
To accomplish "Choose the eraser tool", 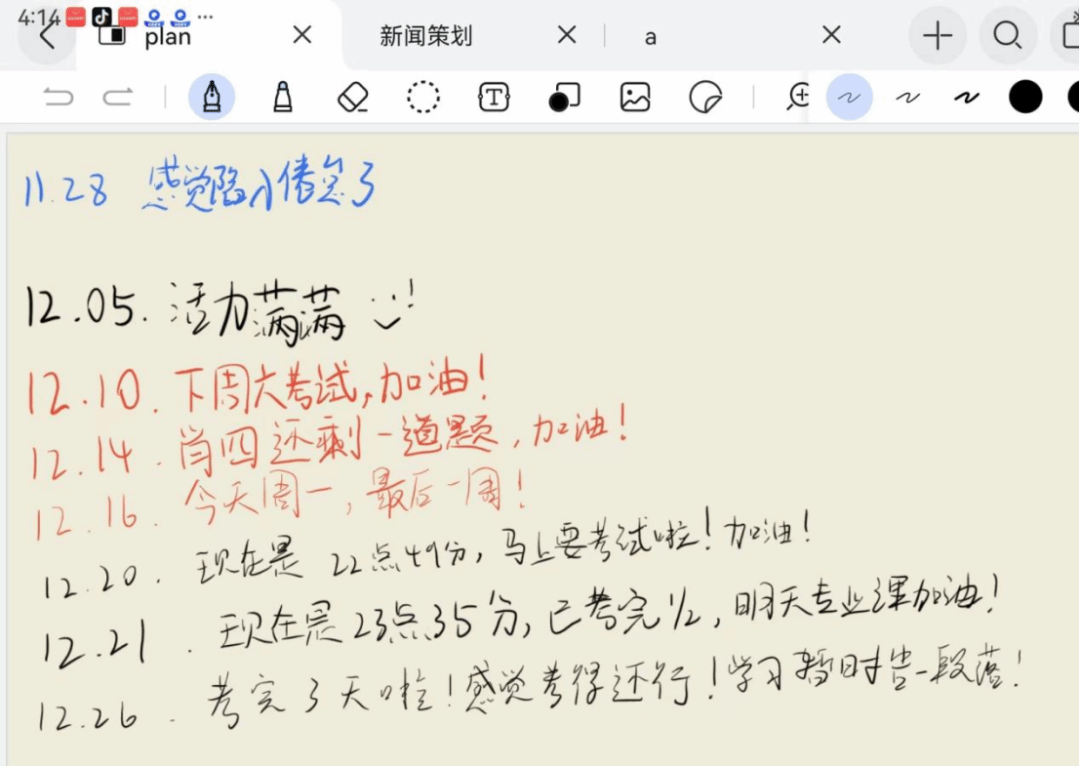I will tap(353, 97).
